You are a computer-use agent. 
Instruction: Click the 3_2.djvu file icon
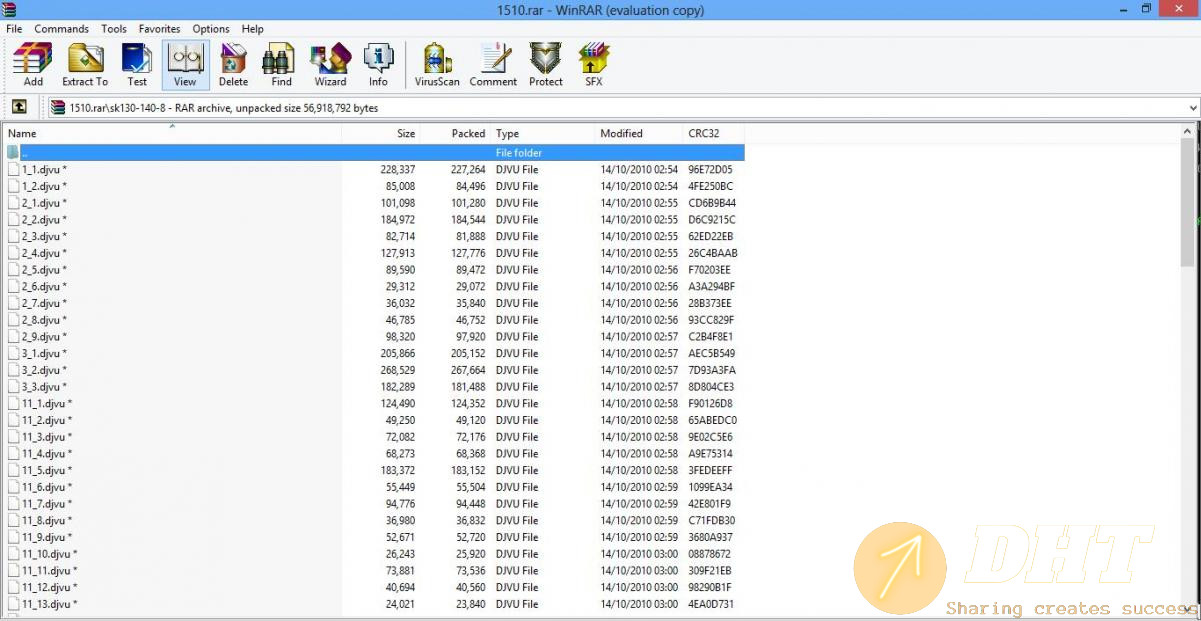coord(13,370)
